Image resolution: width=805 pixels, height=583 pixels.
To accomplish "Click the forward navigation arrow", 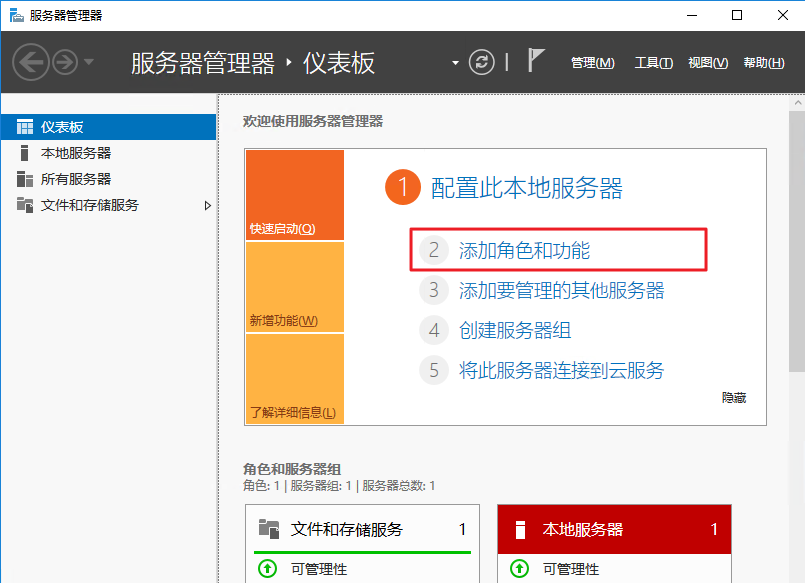I will point(65,63).
